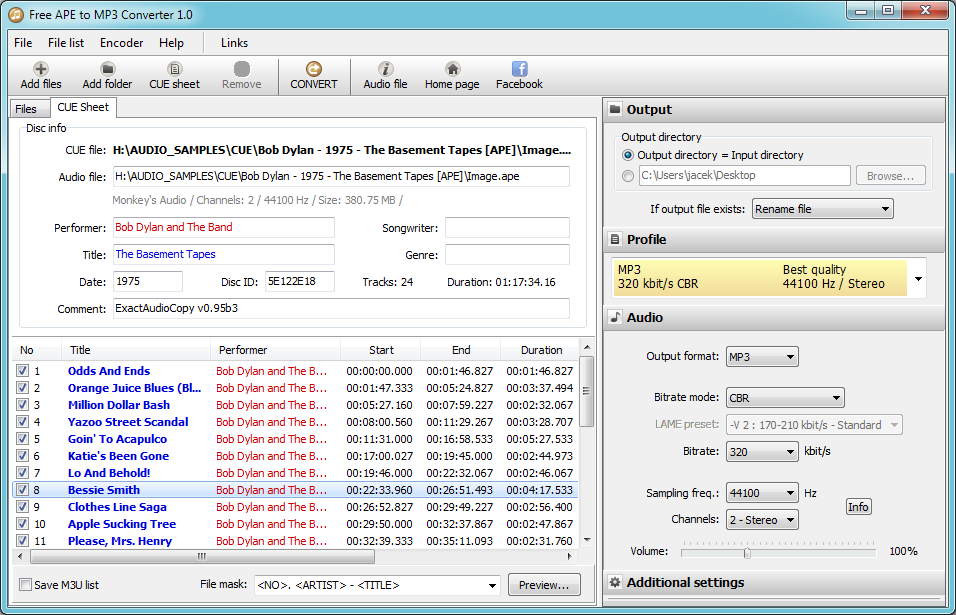Click the horizontal scrollbar of track list
Screen dimensions: 956x615
tap(203, 556)
